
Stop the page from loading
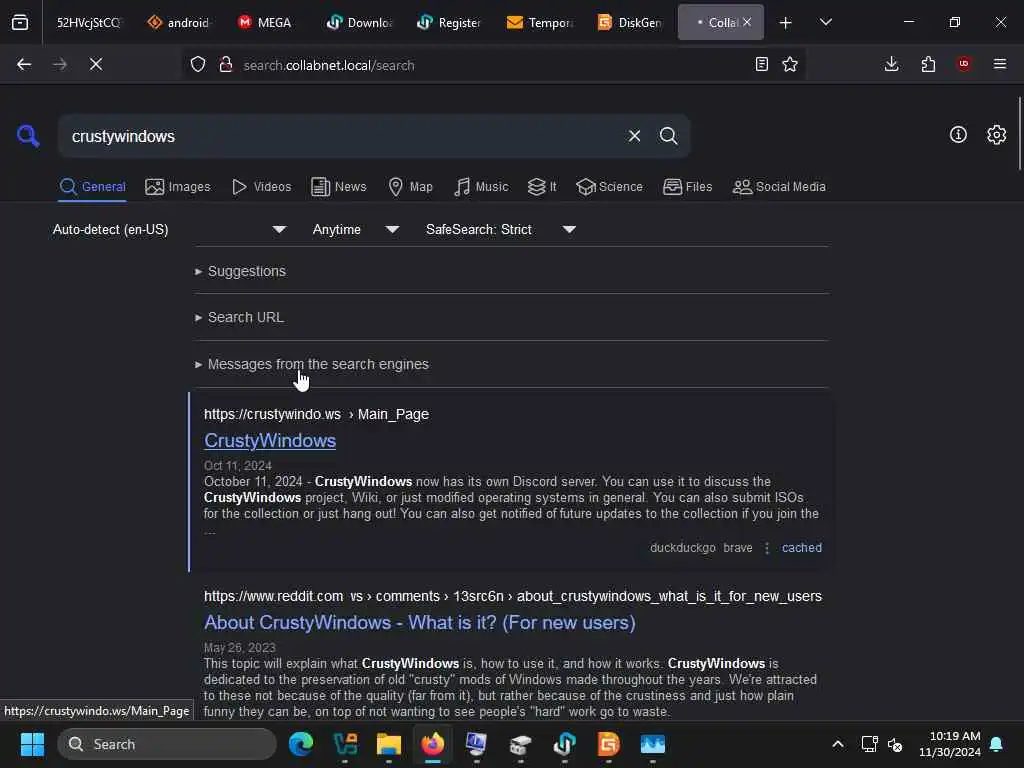tap(96, 64)
